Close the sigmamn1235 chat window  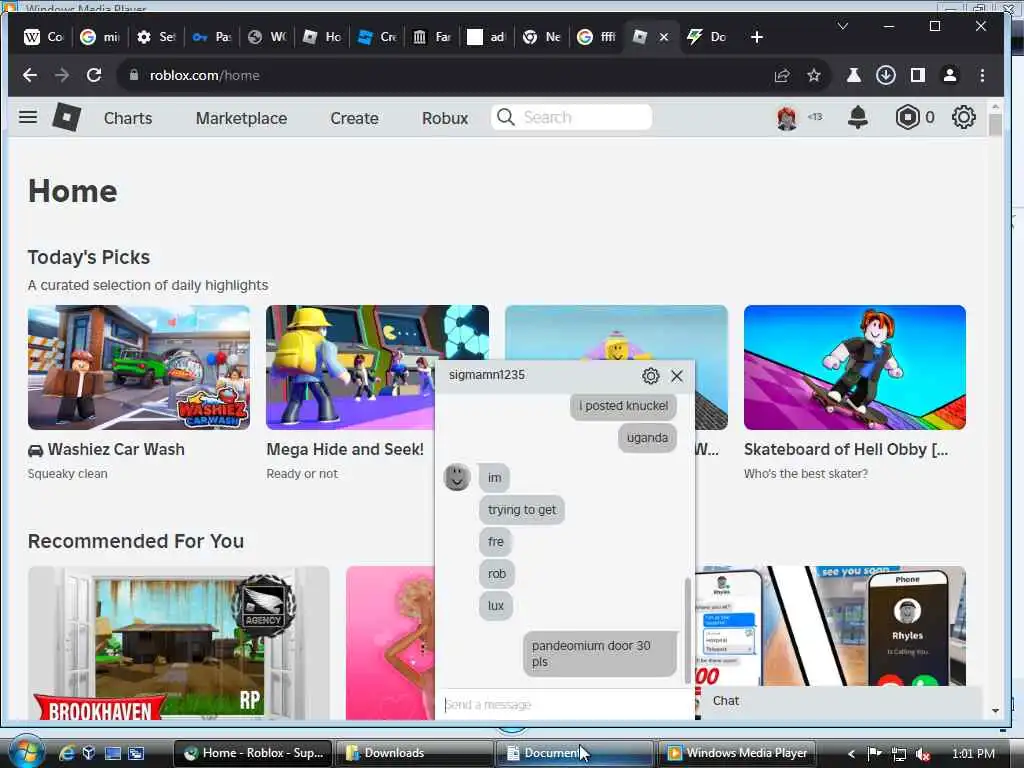coord(677,376)
